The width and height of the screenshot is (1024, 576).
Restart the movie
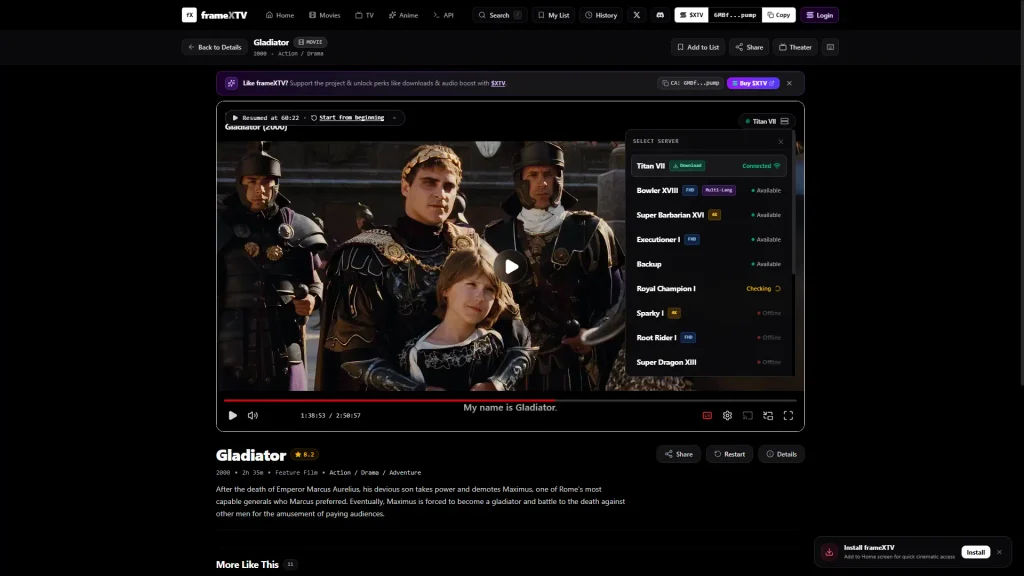point(729,455)
